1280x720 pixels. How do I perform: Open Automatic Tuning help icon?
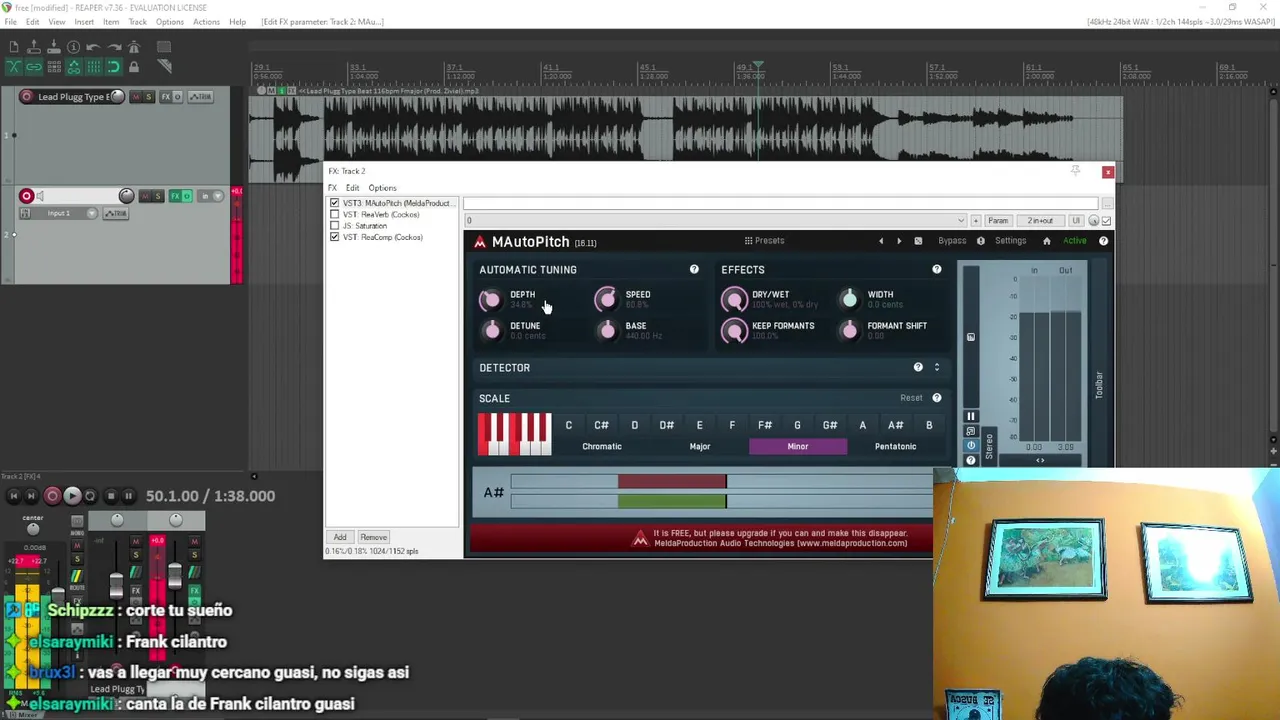(x=694, y=270)
